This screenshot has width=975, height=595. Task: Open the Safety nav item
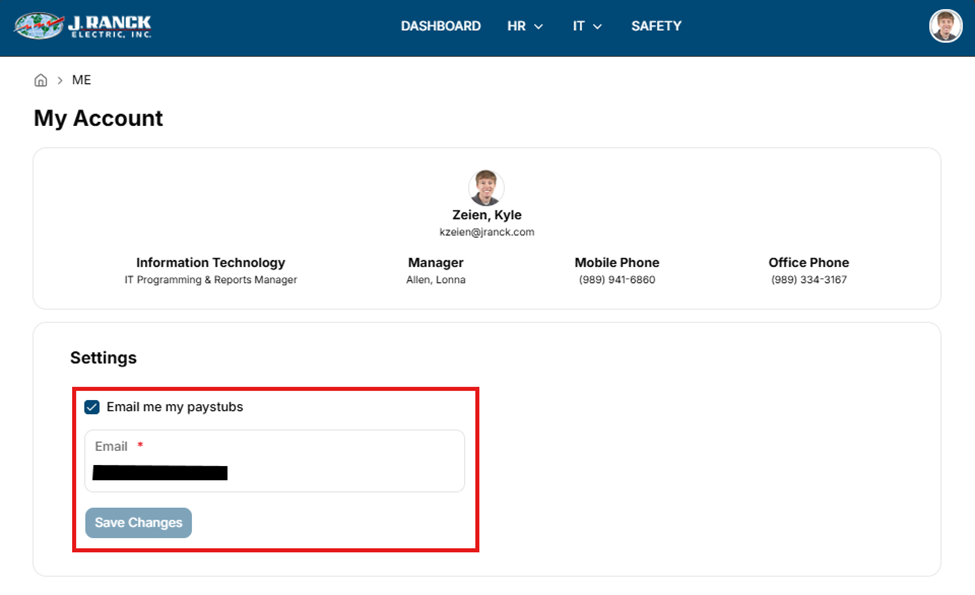(x=656, y=26)
